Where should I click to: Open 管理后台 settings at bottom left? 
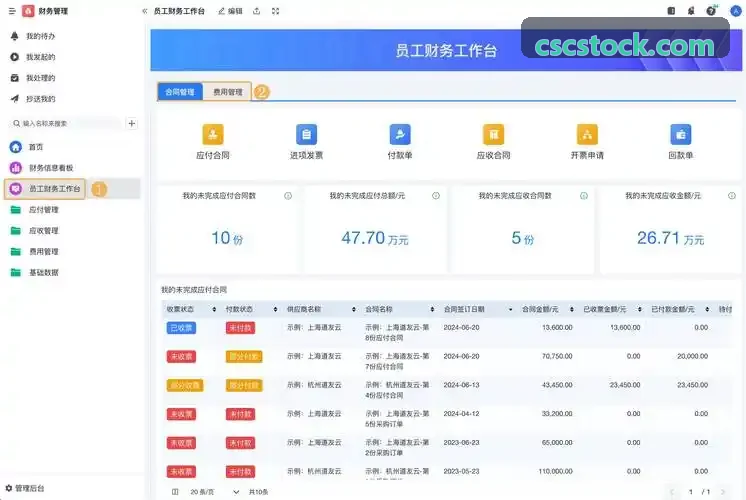coord(25,488)
